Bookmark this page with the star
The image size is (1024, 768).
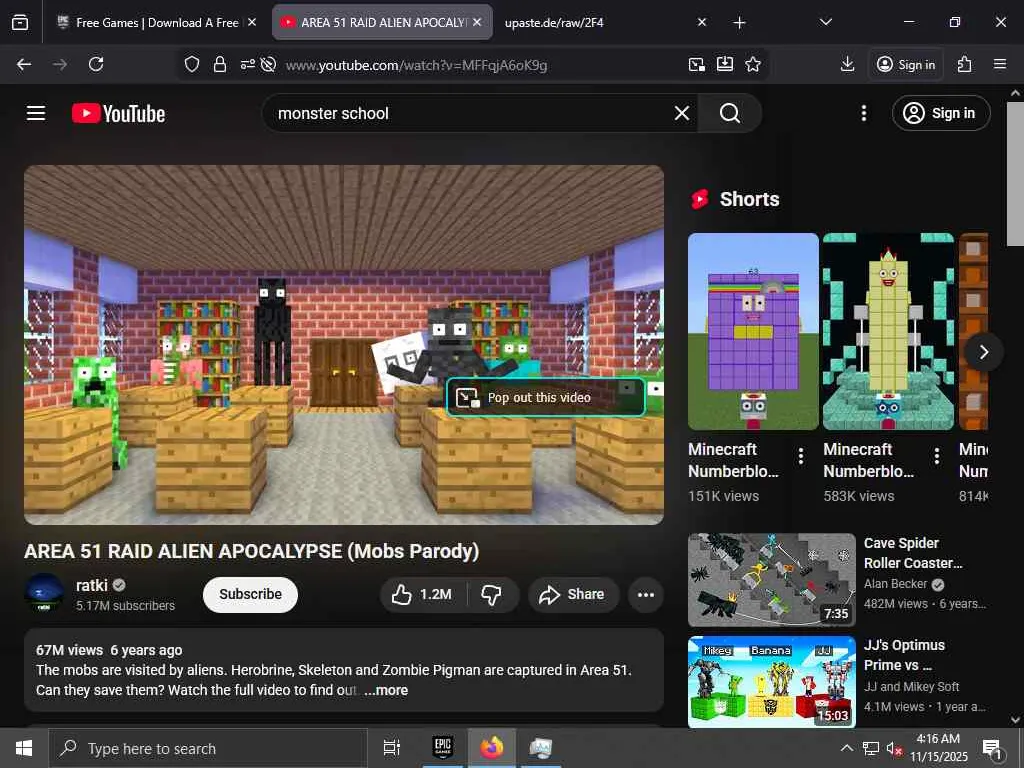(753, 64)
